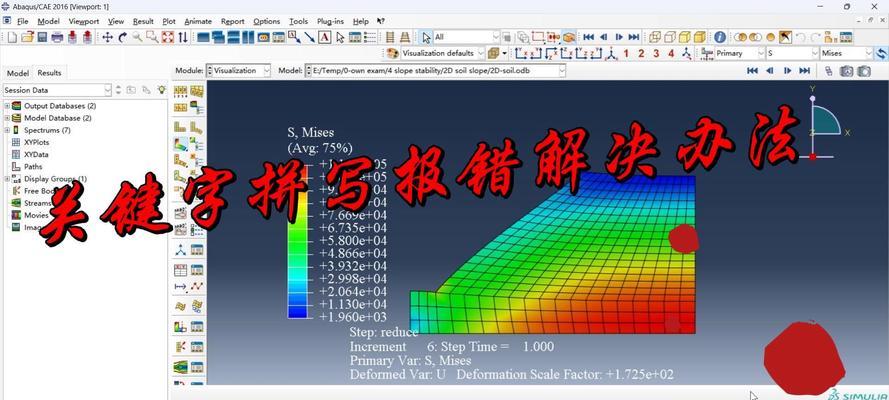889x400 pixels.
Task: Print the viewport using printer icon
Action: click(57, 37)
